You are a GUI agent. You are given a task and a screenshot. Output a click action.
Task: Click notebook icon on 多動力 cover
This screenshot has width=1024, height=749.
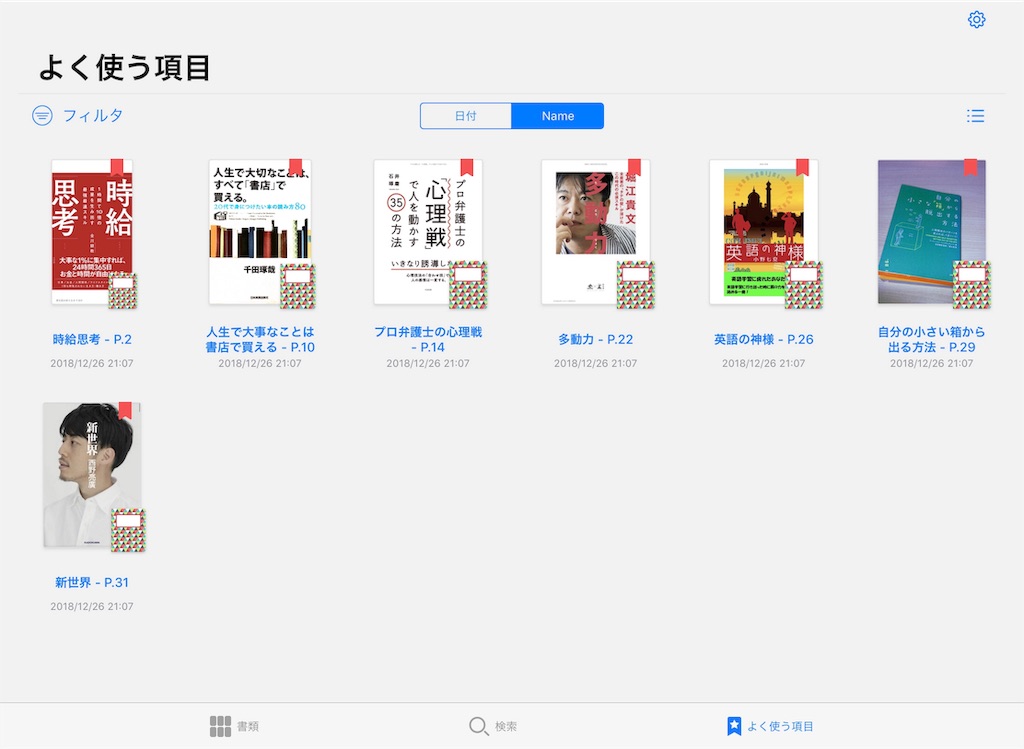(636, 285)
